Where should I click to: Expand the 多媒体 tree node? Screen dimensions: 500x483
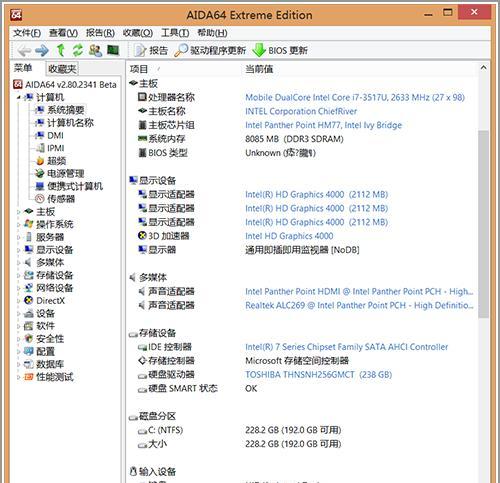click(x=19, y=262)
